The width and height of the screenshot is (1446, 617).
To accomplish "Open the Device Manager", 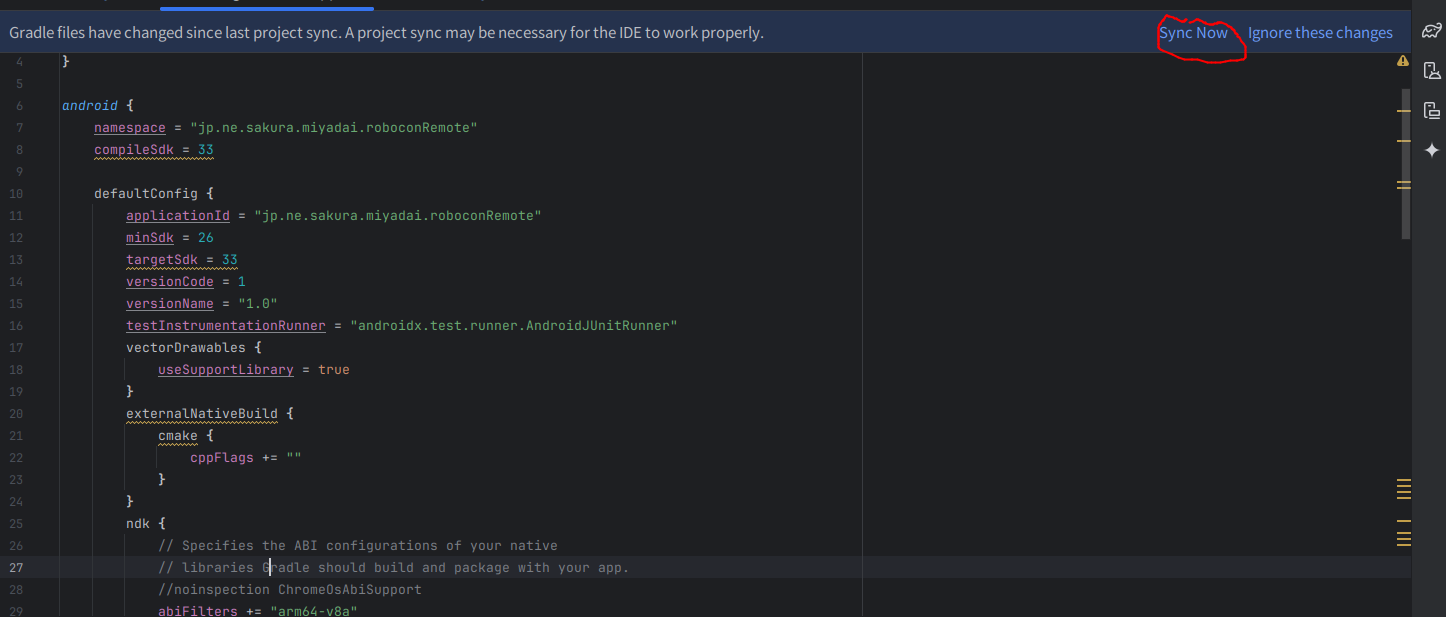I will tap(1433, 70).
